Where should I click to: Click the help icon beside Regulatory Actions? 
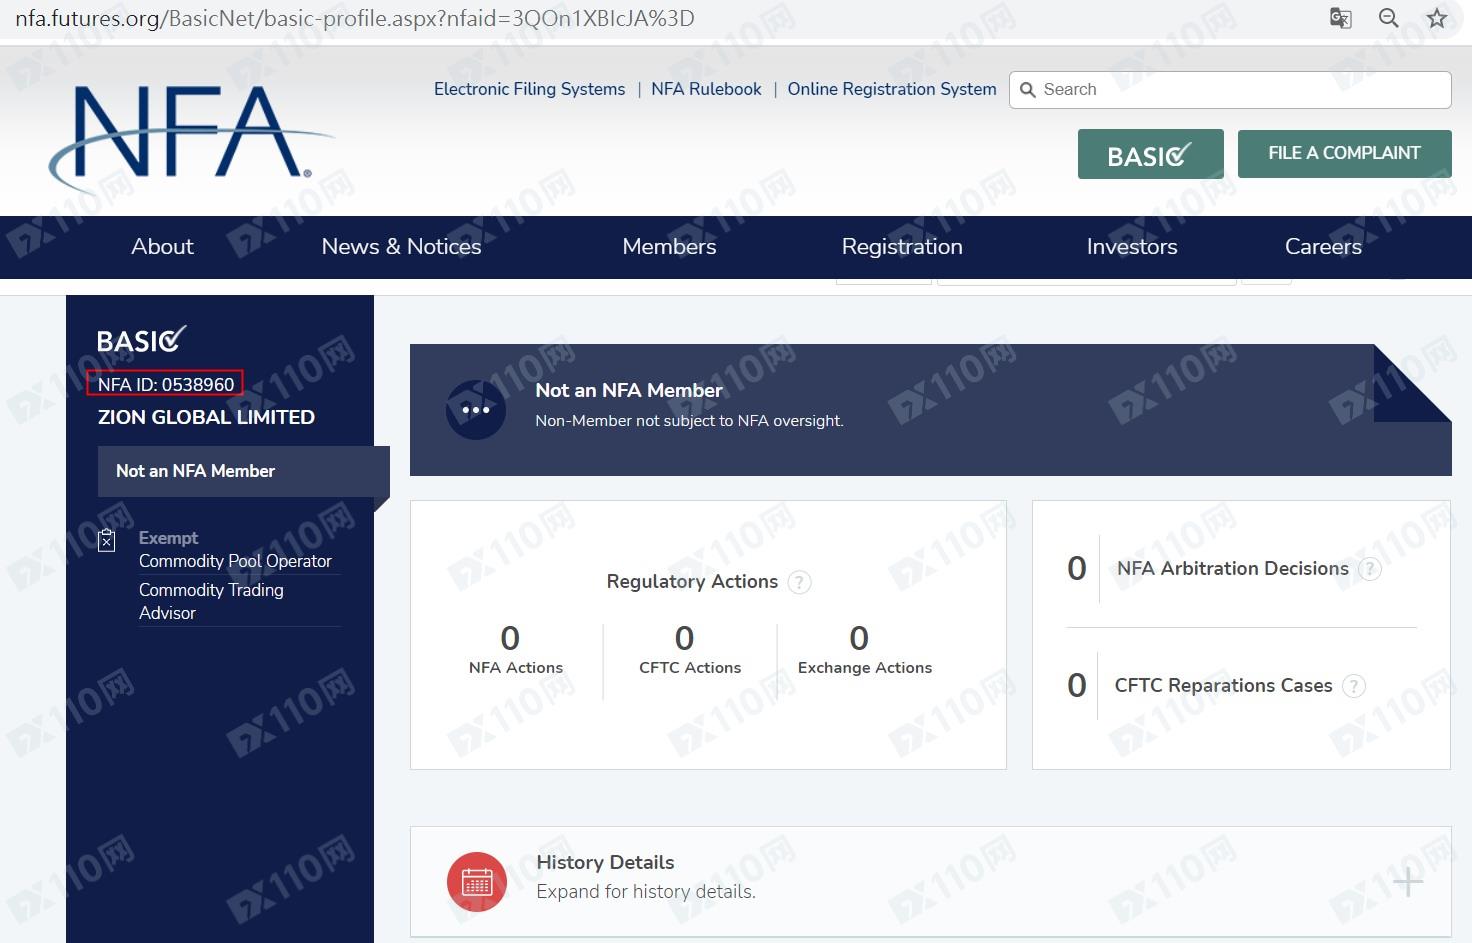click(799, 582)
